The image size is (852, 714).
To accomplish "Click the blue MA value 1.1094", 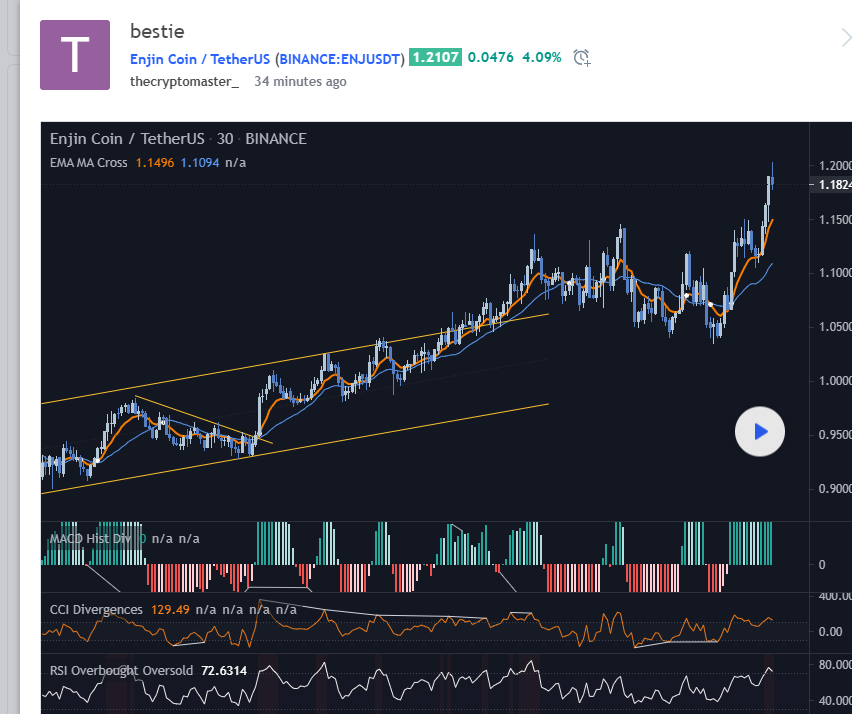I will 200,162.
